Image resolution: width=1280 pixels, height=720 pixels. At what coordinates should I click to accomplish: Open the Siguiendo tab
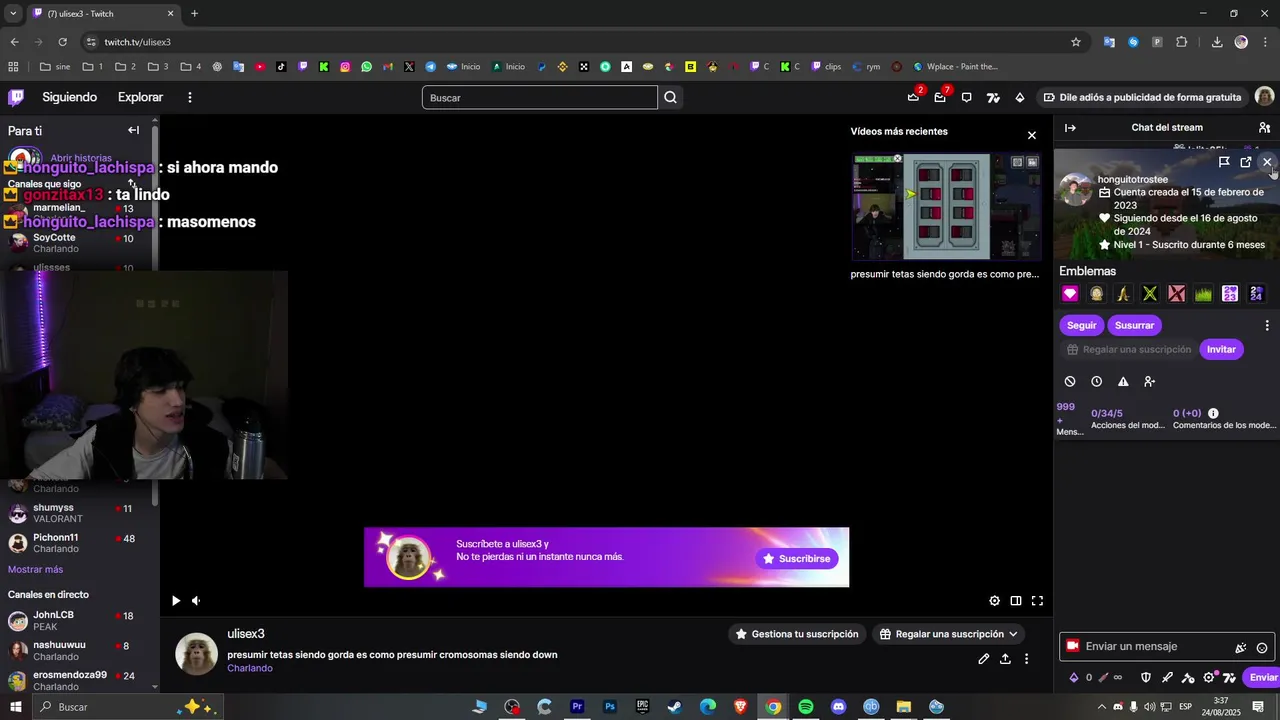[69, 97]
